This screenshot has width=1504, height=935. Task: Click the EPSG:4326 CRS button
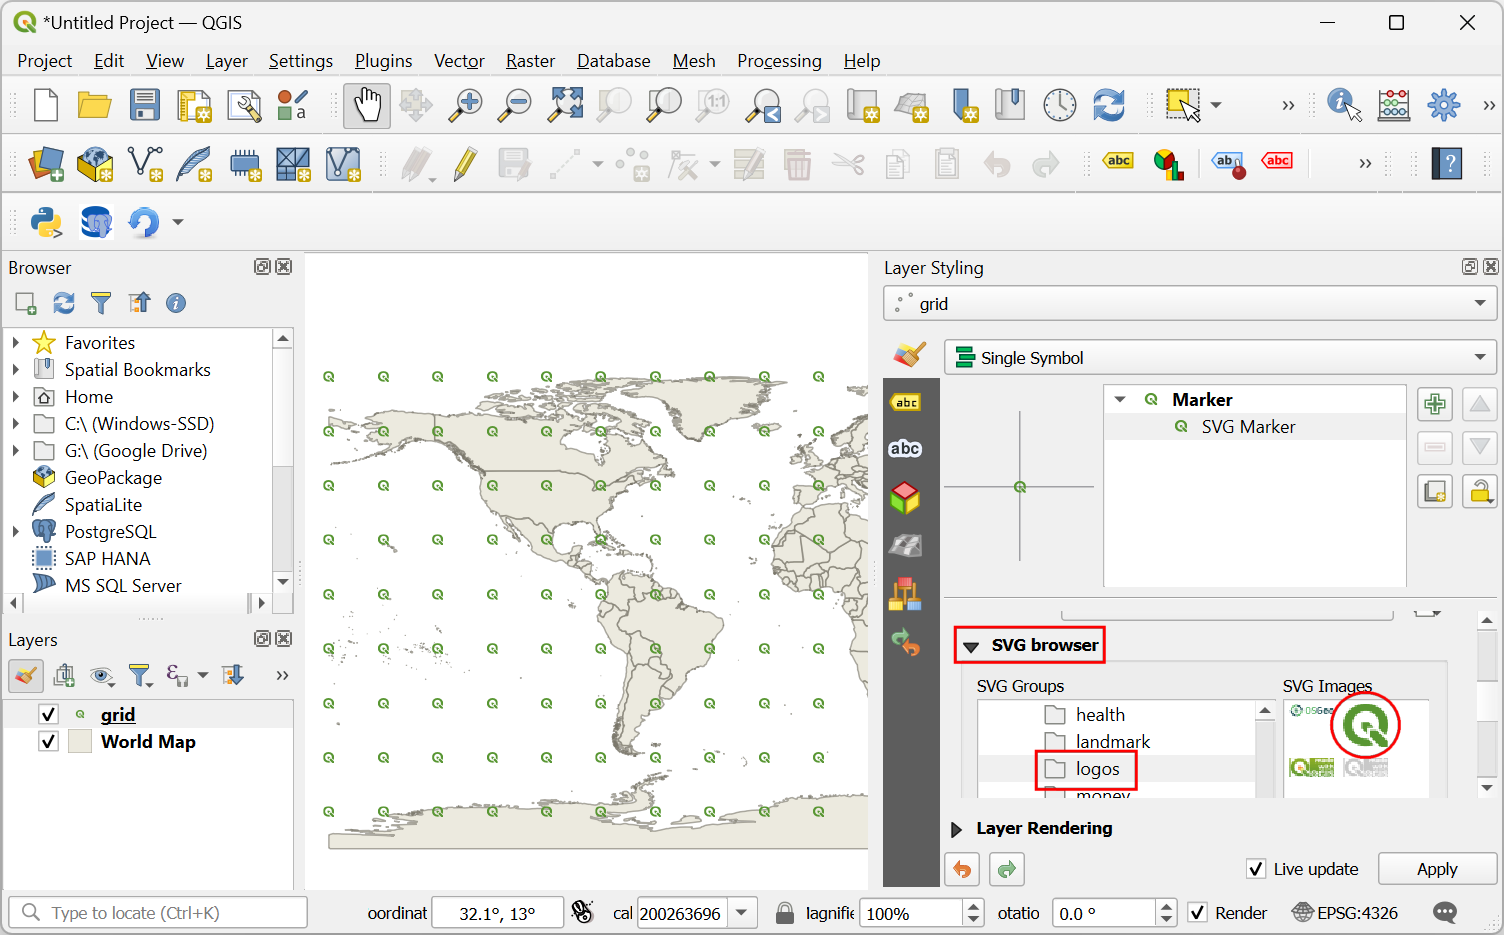tap(1345, 913)
